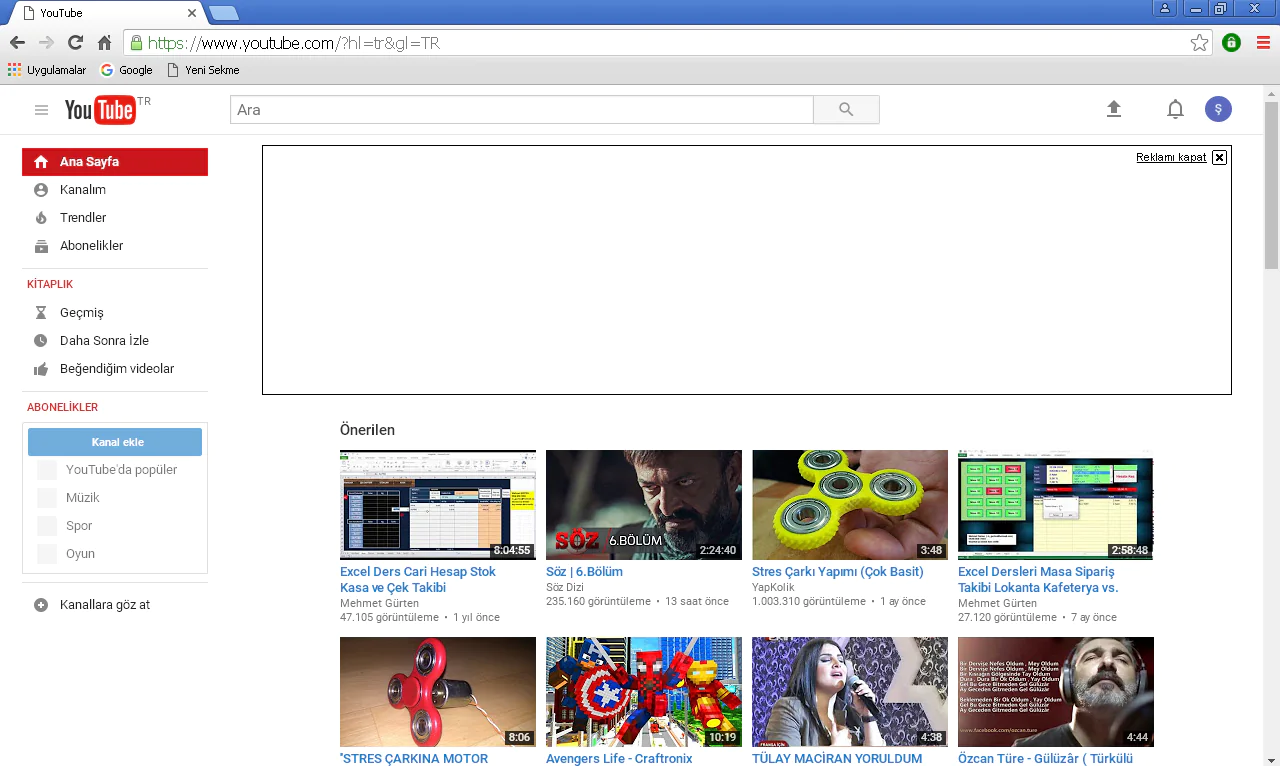This screenshot has width=1280, height=766.
Task: Open the Uygulamalar bookmarks shortcut
Action: pos(46,70)
